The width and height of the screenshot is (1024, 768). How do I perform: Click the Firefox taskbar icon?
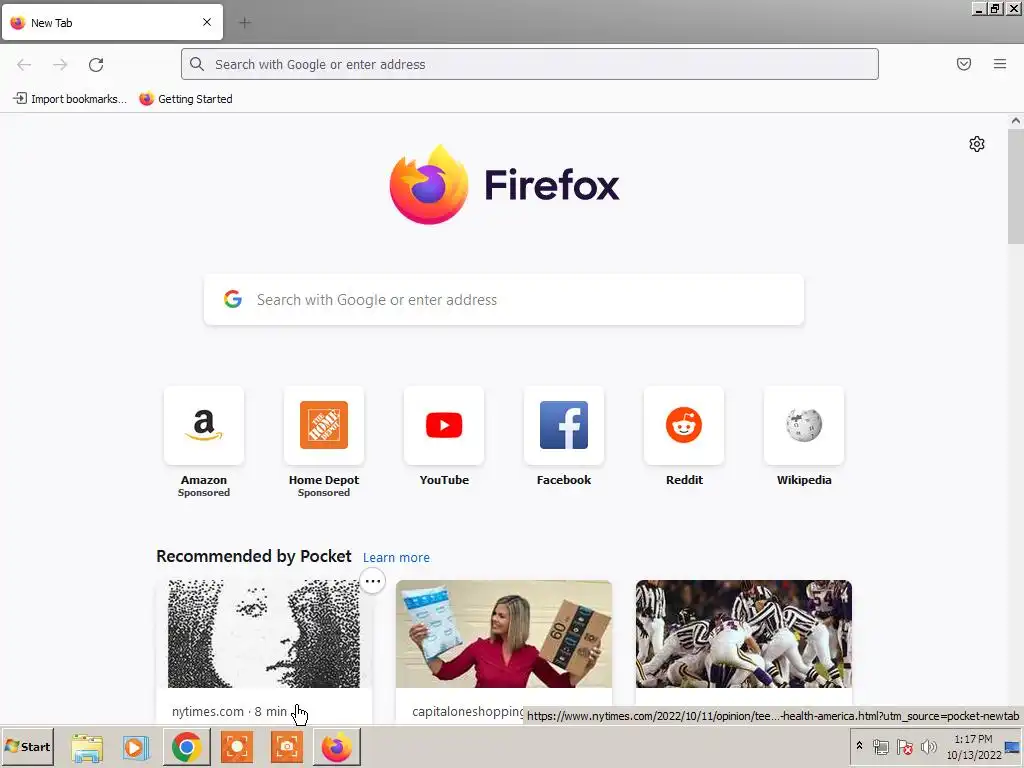point(337,747)
